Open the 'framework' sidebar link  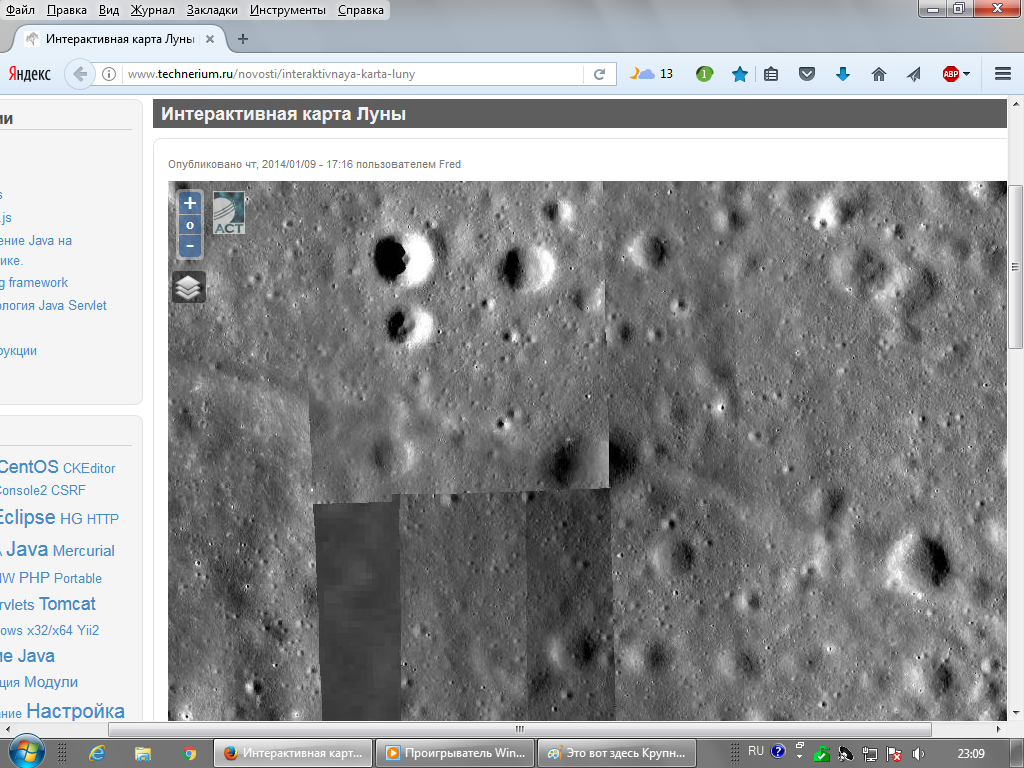coord(34,283)
